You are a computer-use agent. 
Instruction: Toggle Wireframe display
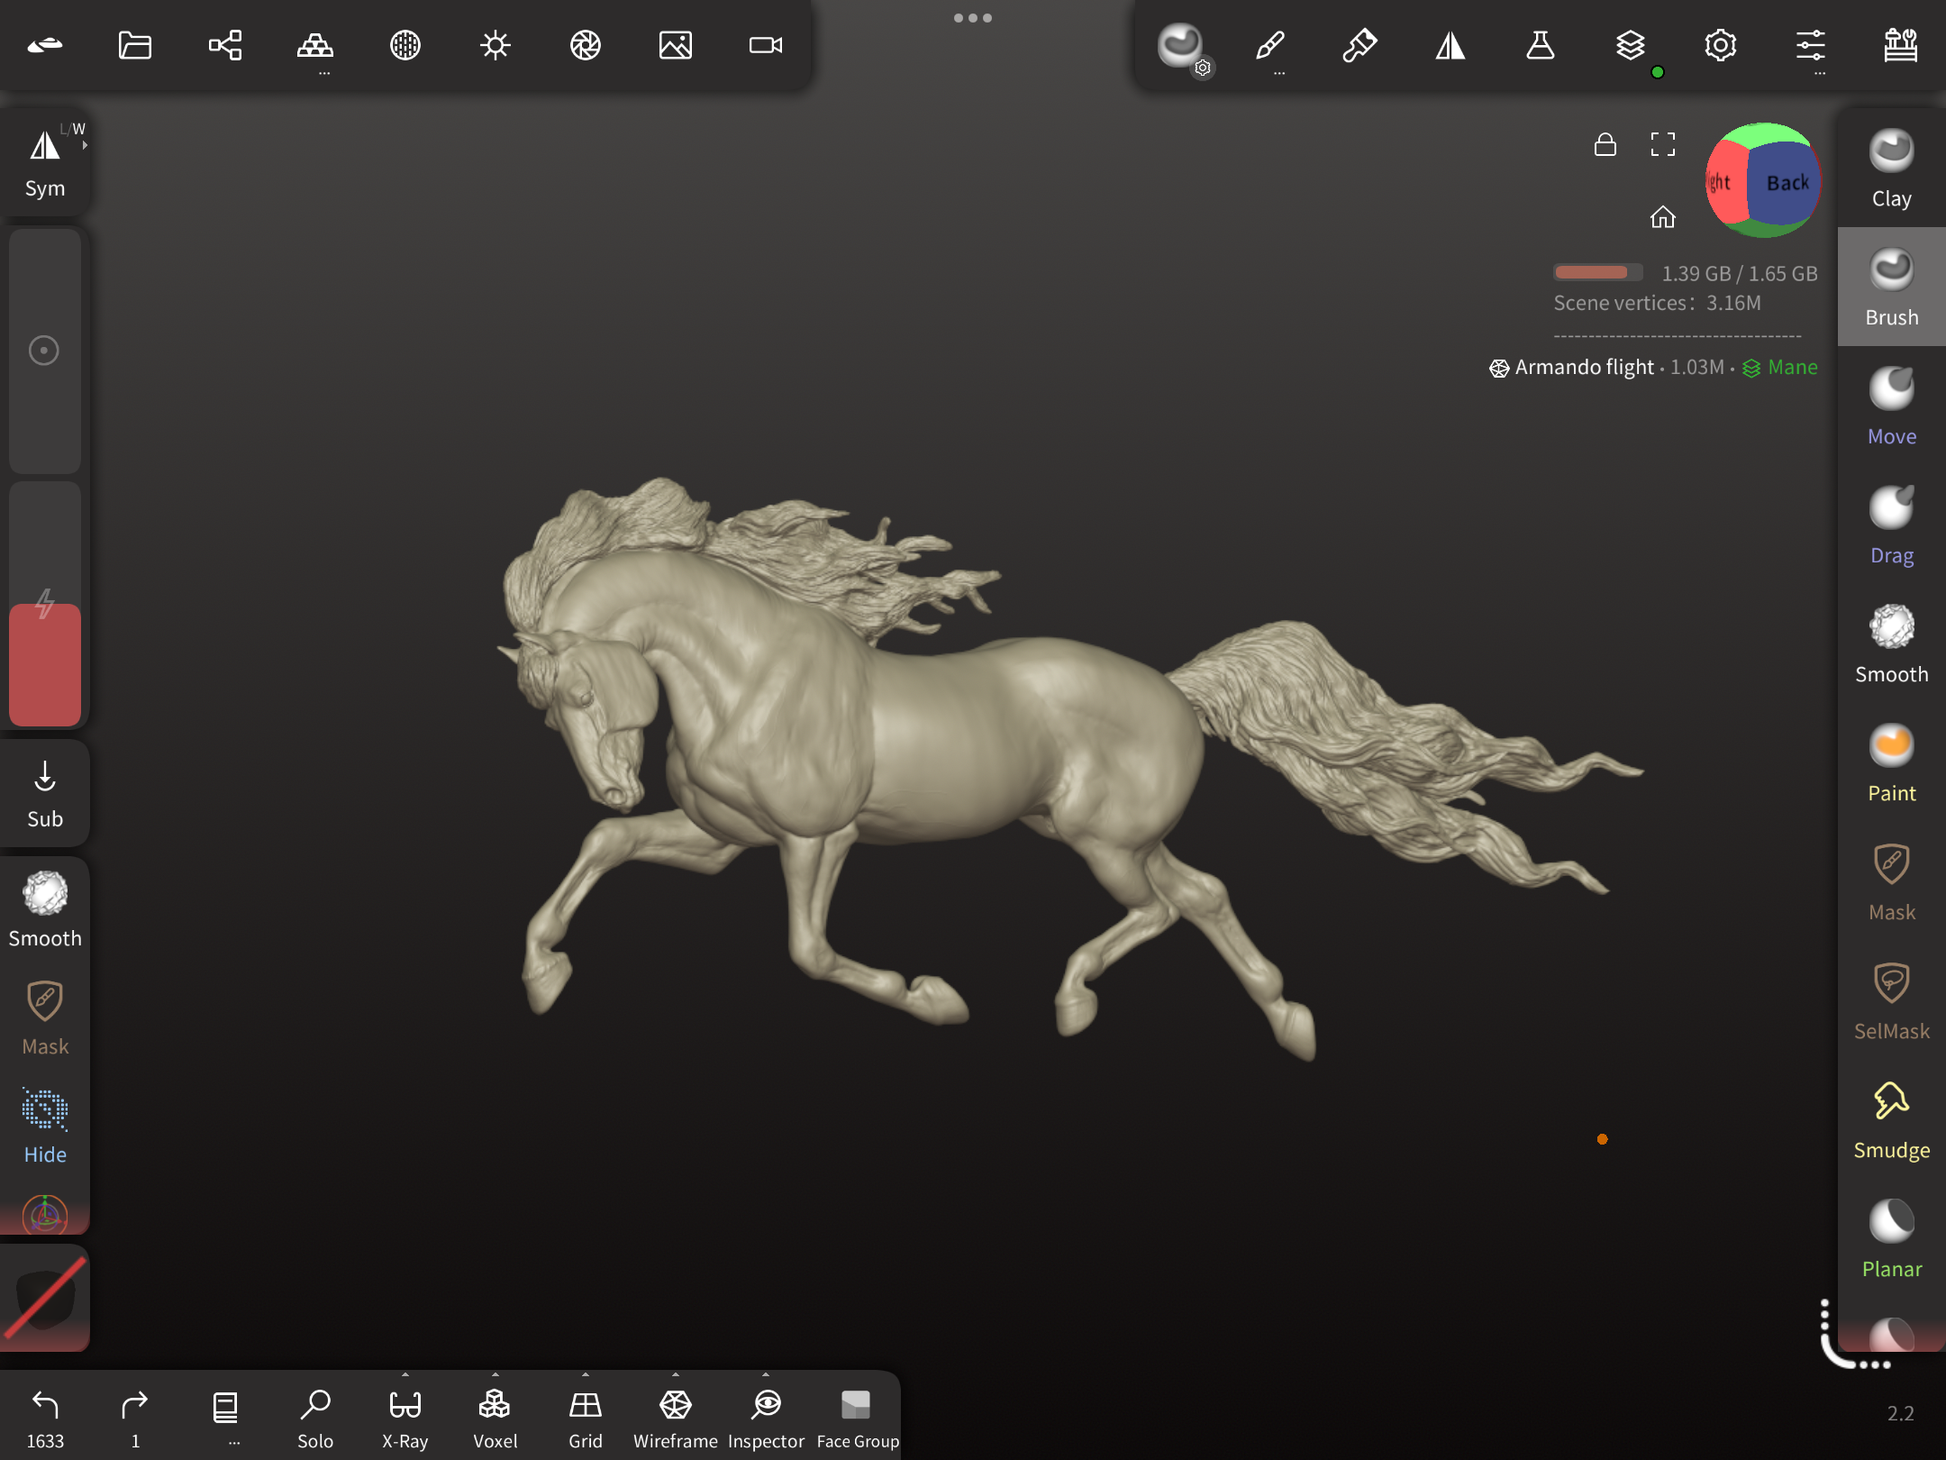pyautogui.click(x=675, y=1416)
